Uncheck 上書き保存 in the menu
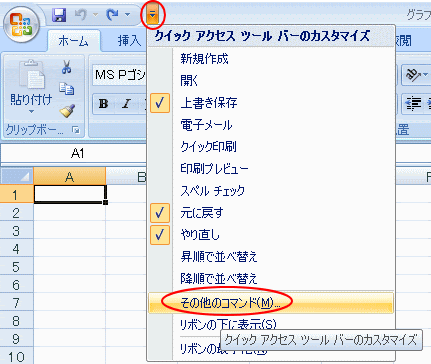The width and height of the screenshot is (431, 364). pos(271,103)
